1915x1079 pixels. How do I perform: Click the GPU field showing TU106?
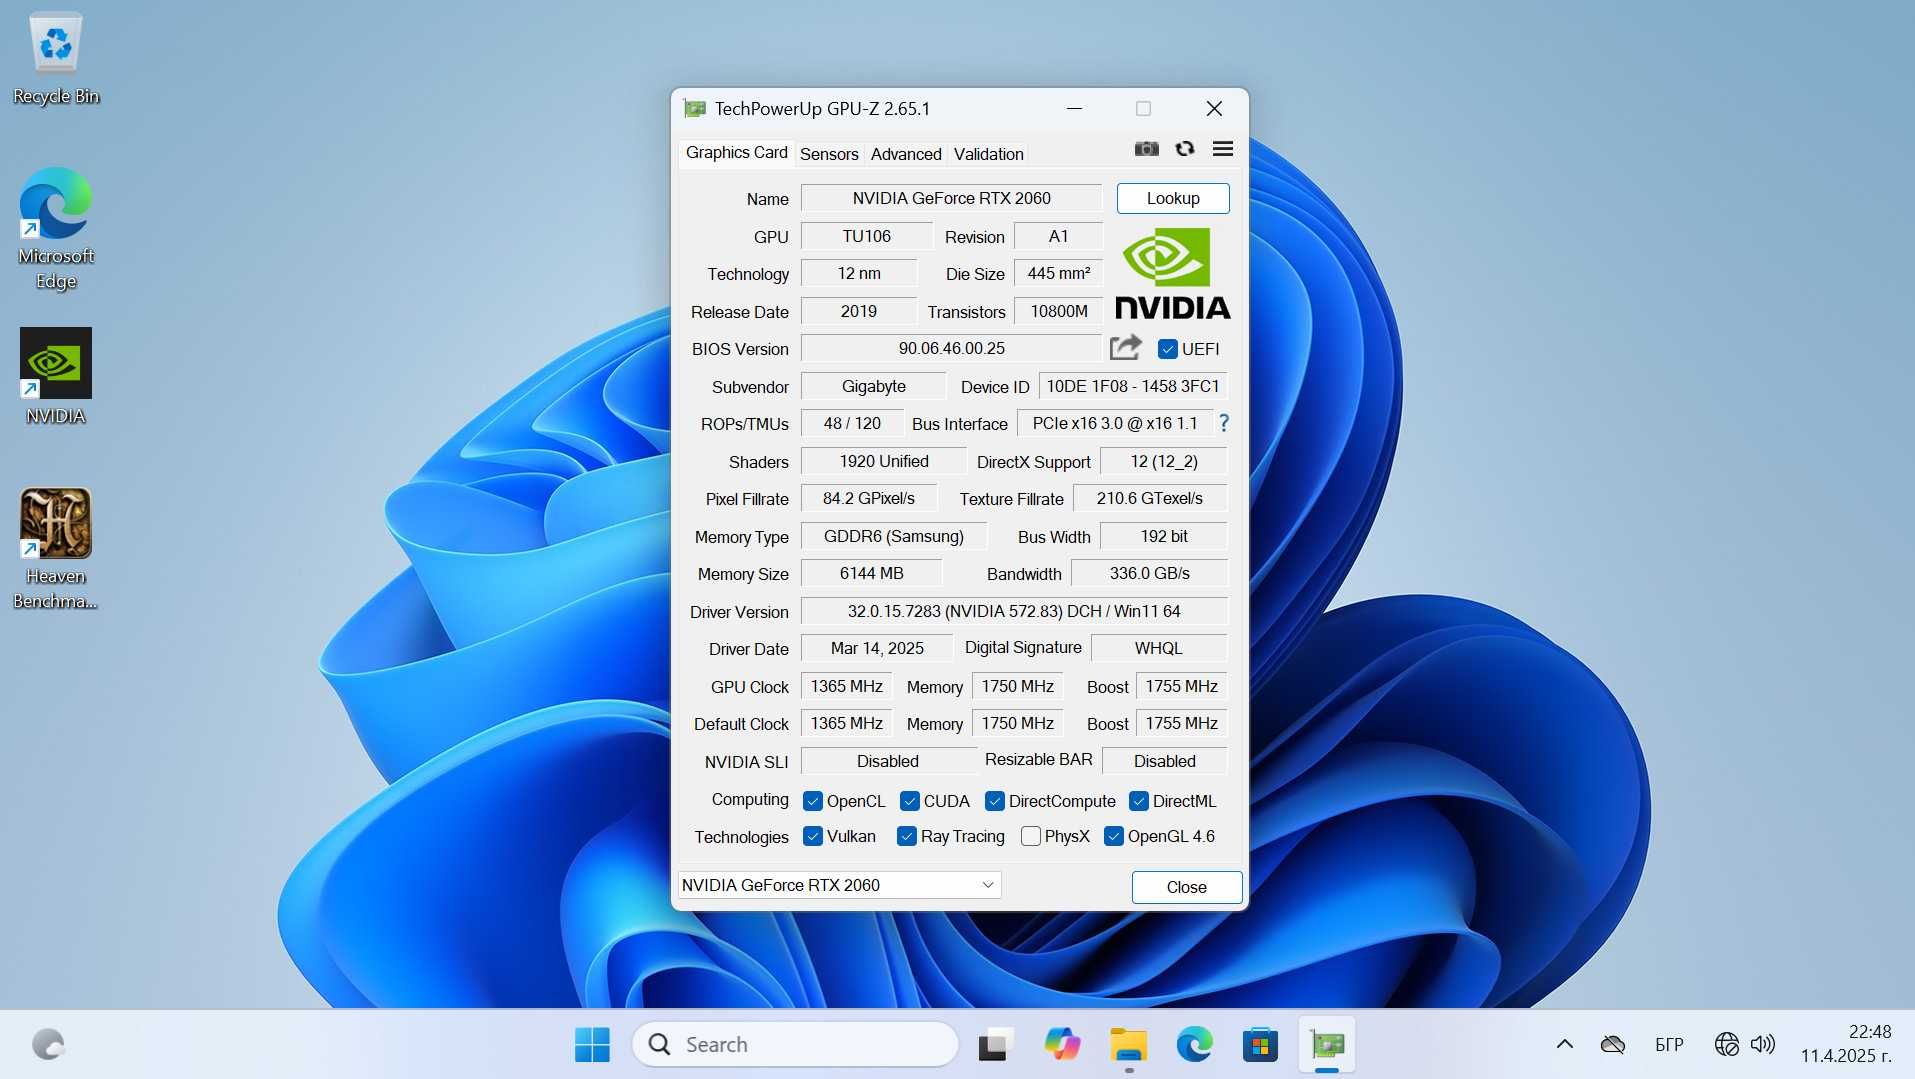tap(866, 236)
